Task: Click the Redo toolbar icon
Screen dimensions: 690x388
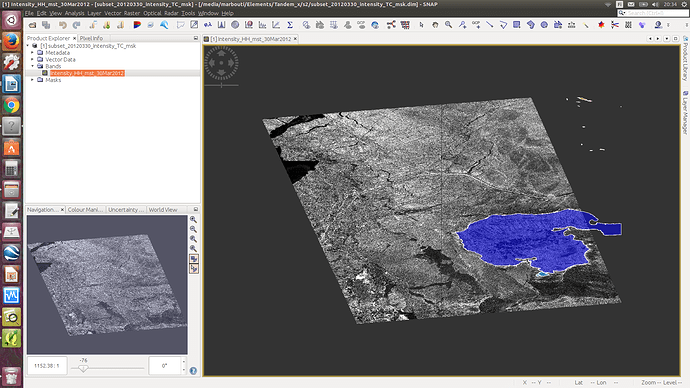Action: pos(76,25)
